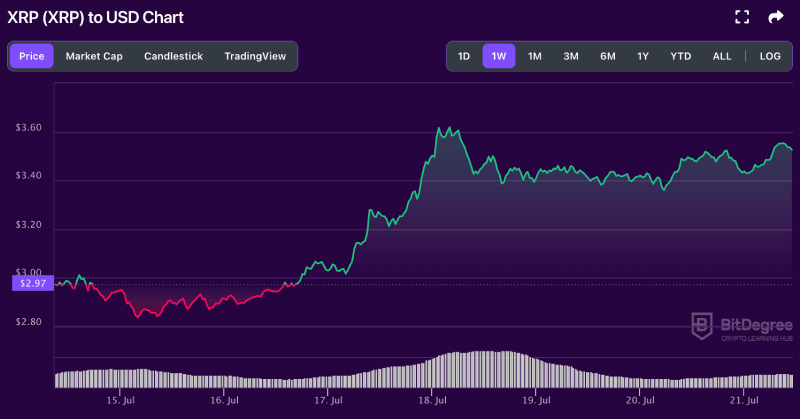Click the 18. Jul date label
Screen dimensions: 800x419
tap(432, 401)
